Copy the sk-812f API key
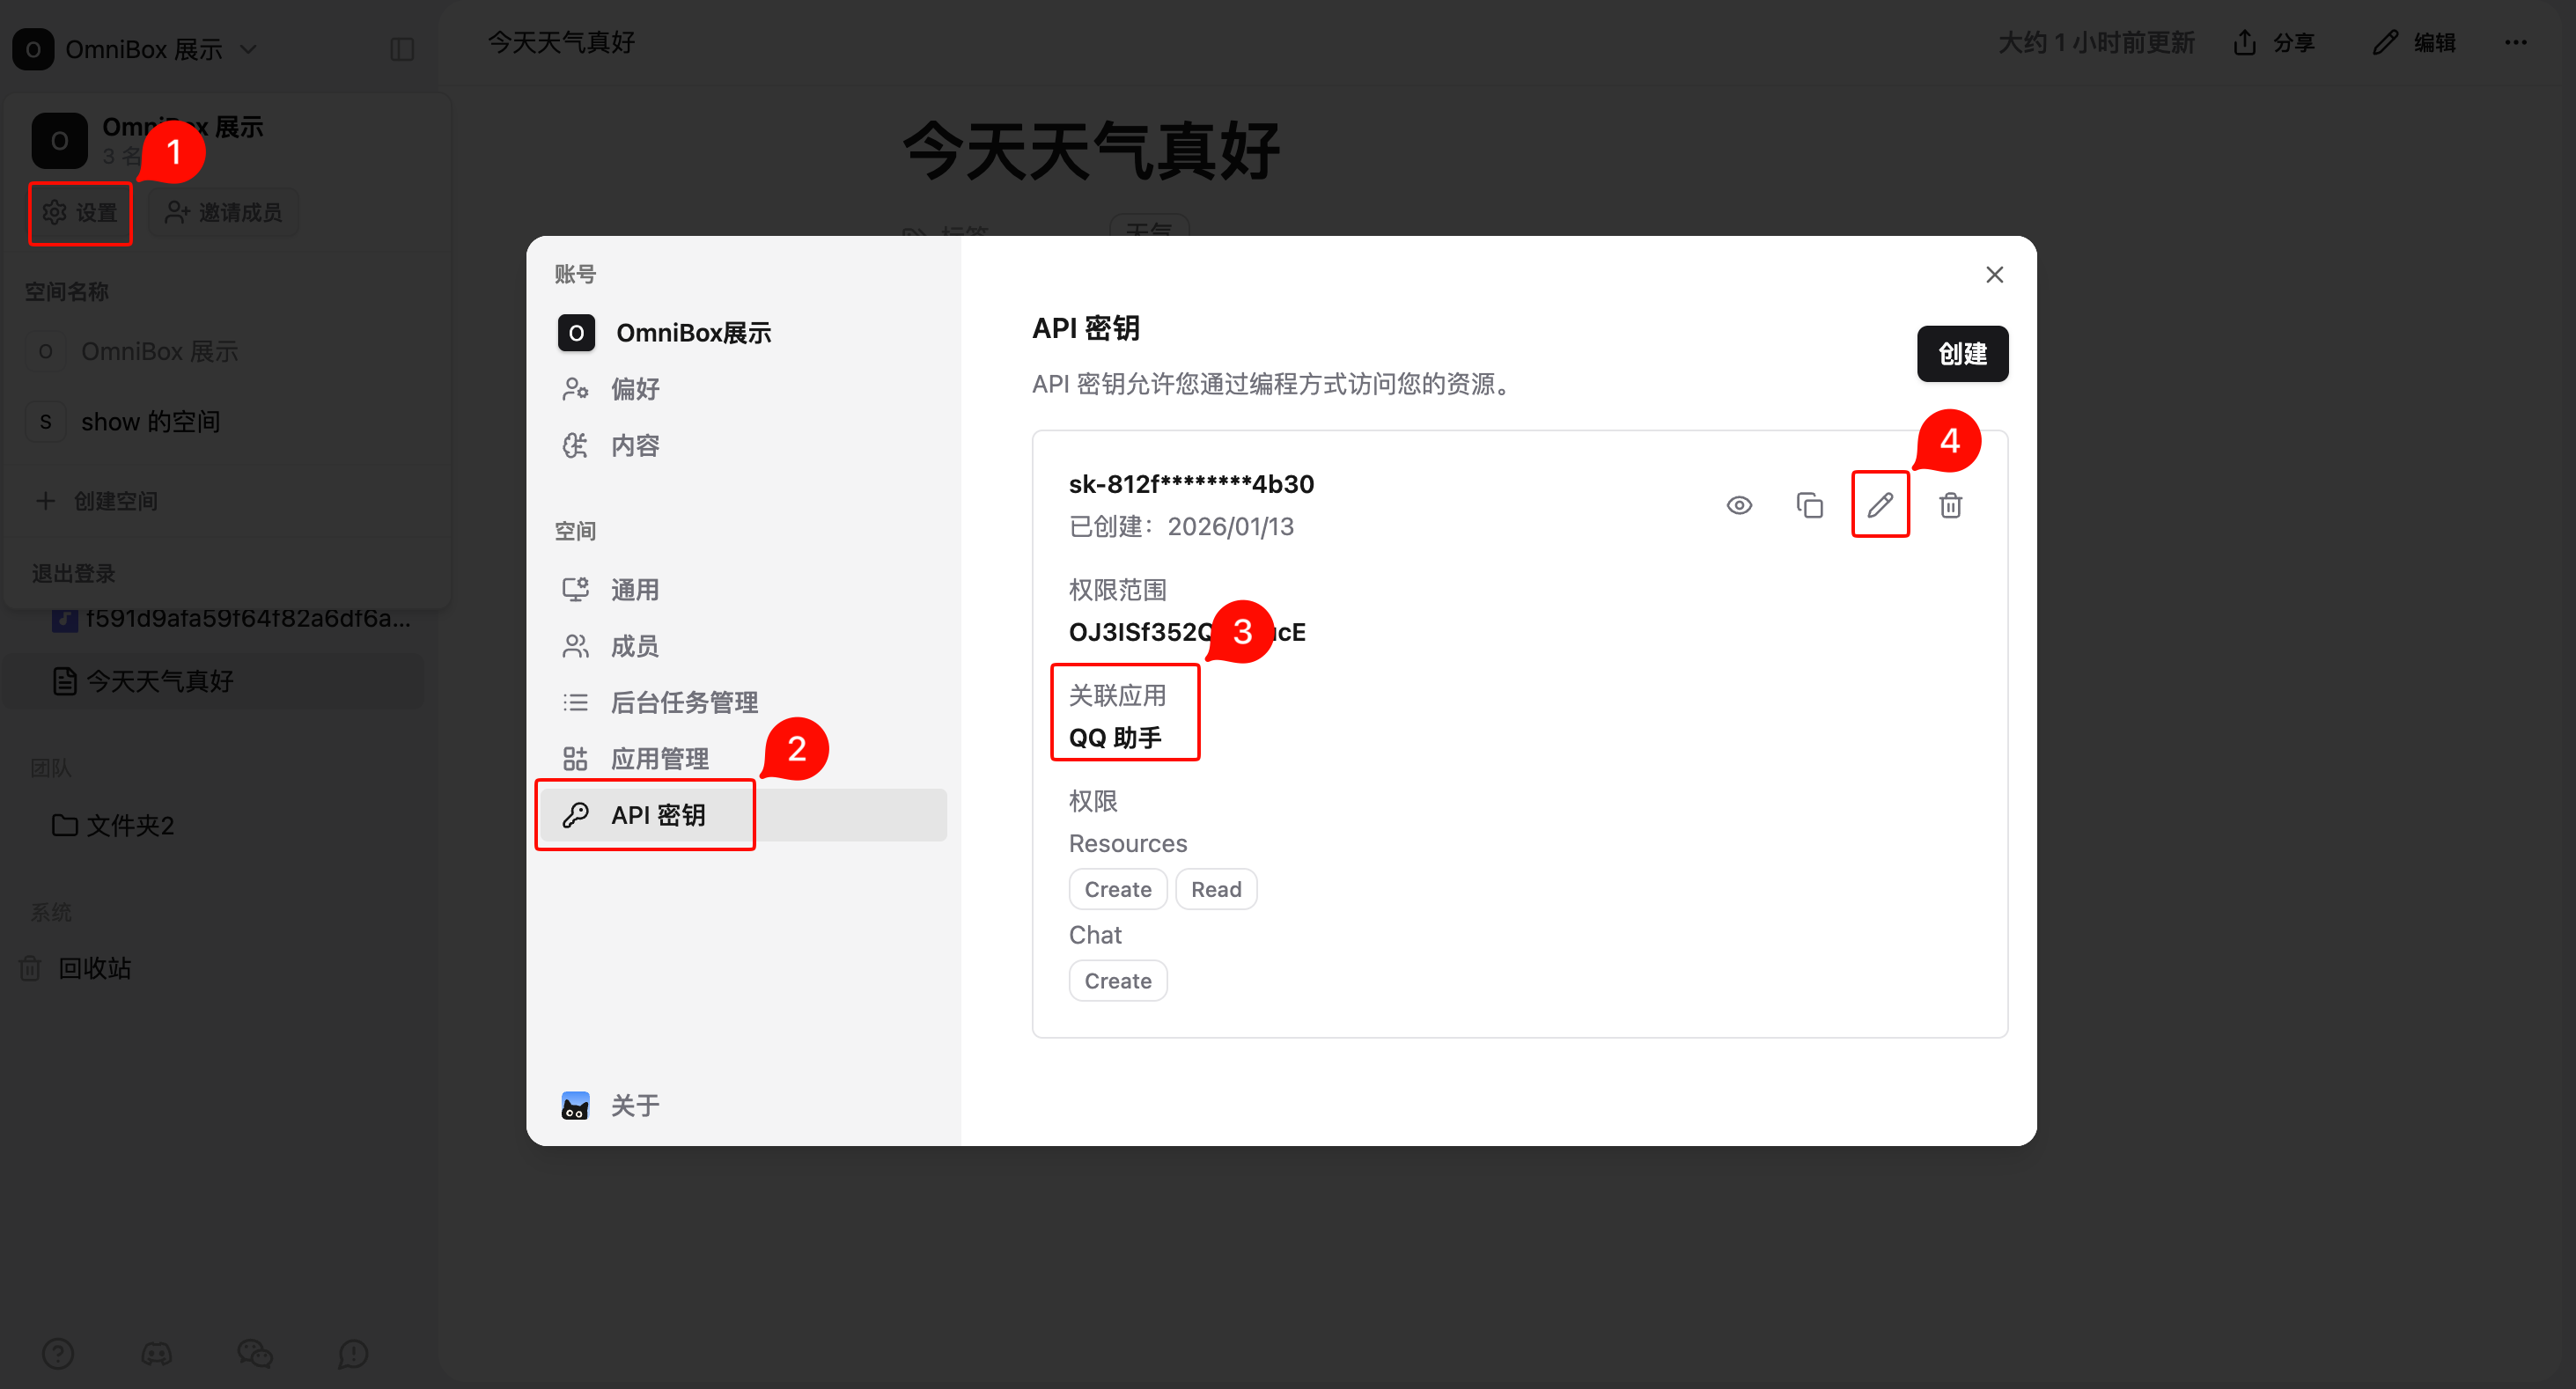Image resolution: width=2576 pixels, height=1389 pixels. coord(1810,505)
